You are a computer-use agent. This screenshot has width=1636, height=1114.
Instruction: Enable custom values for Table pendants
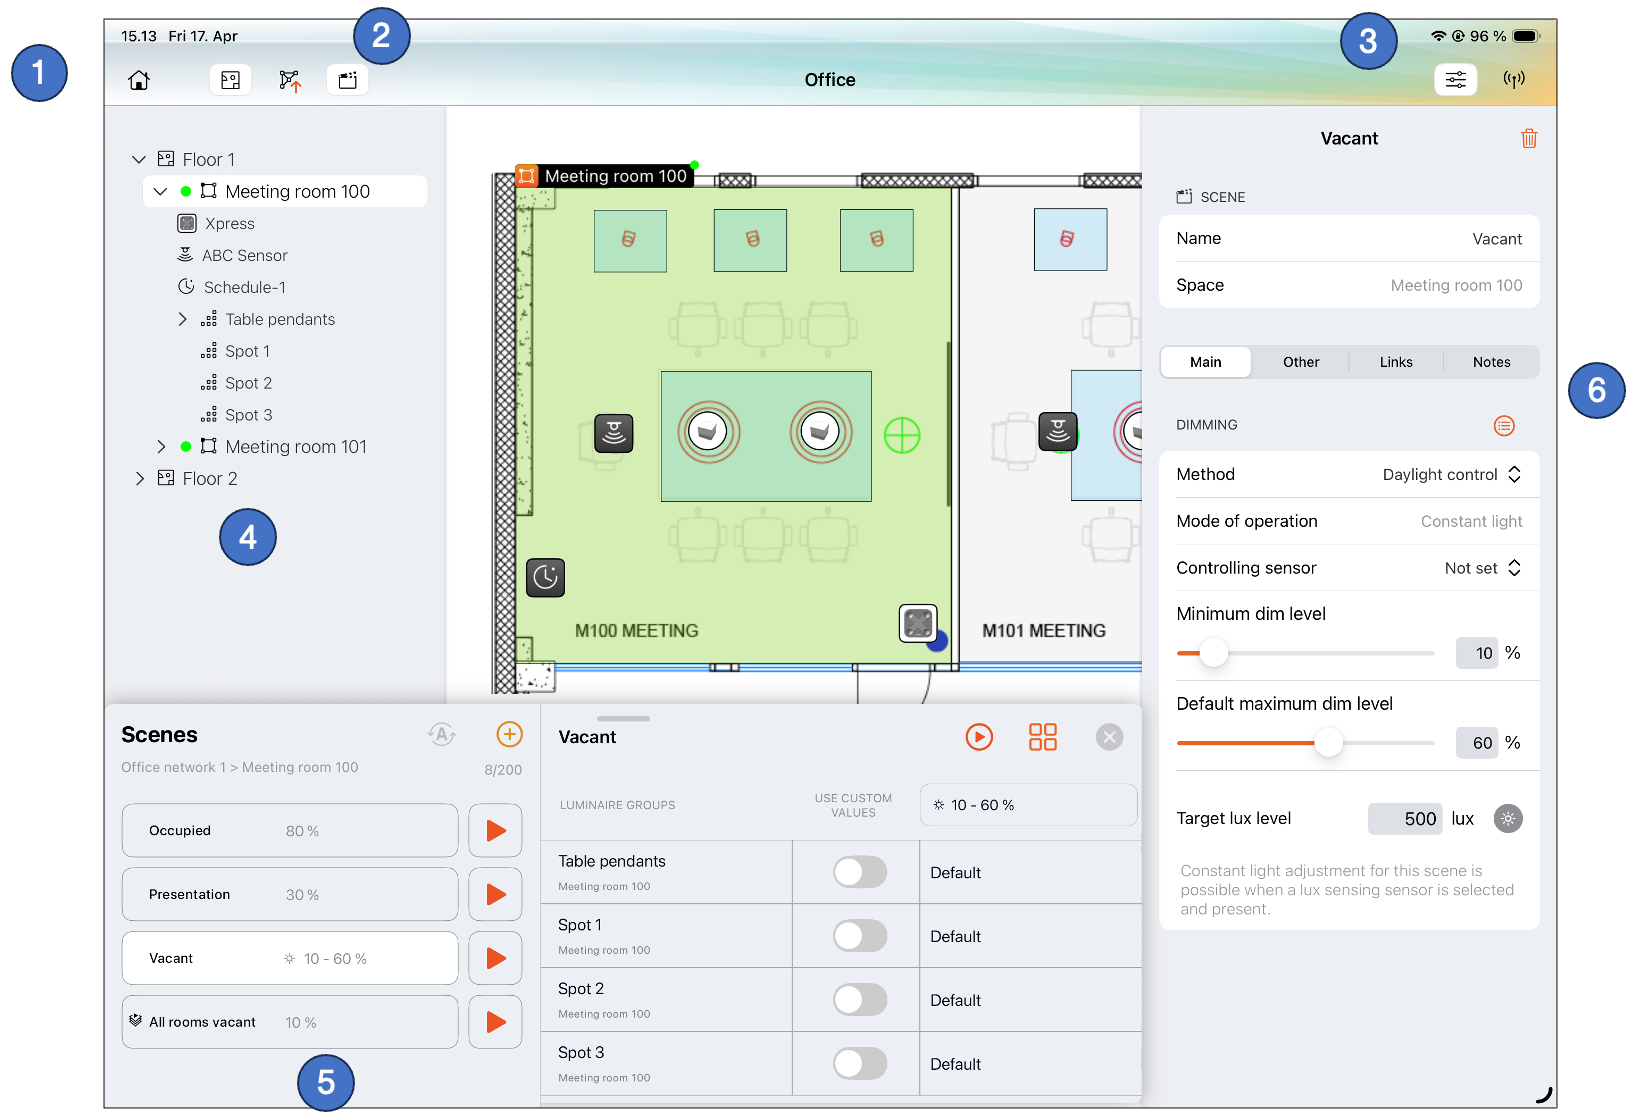tap(859, 872)
